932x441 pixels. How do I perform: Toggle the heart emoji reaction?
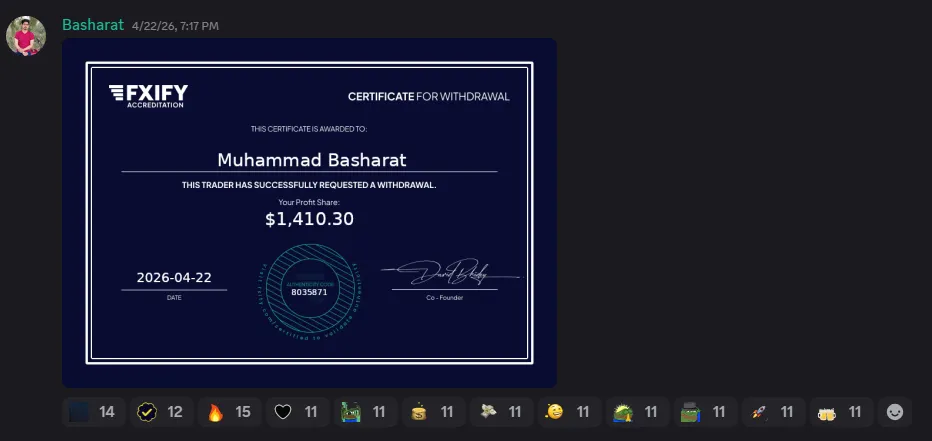[x=297, y=412]
